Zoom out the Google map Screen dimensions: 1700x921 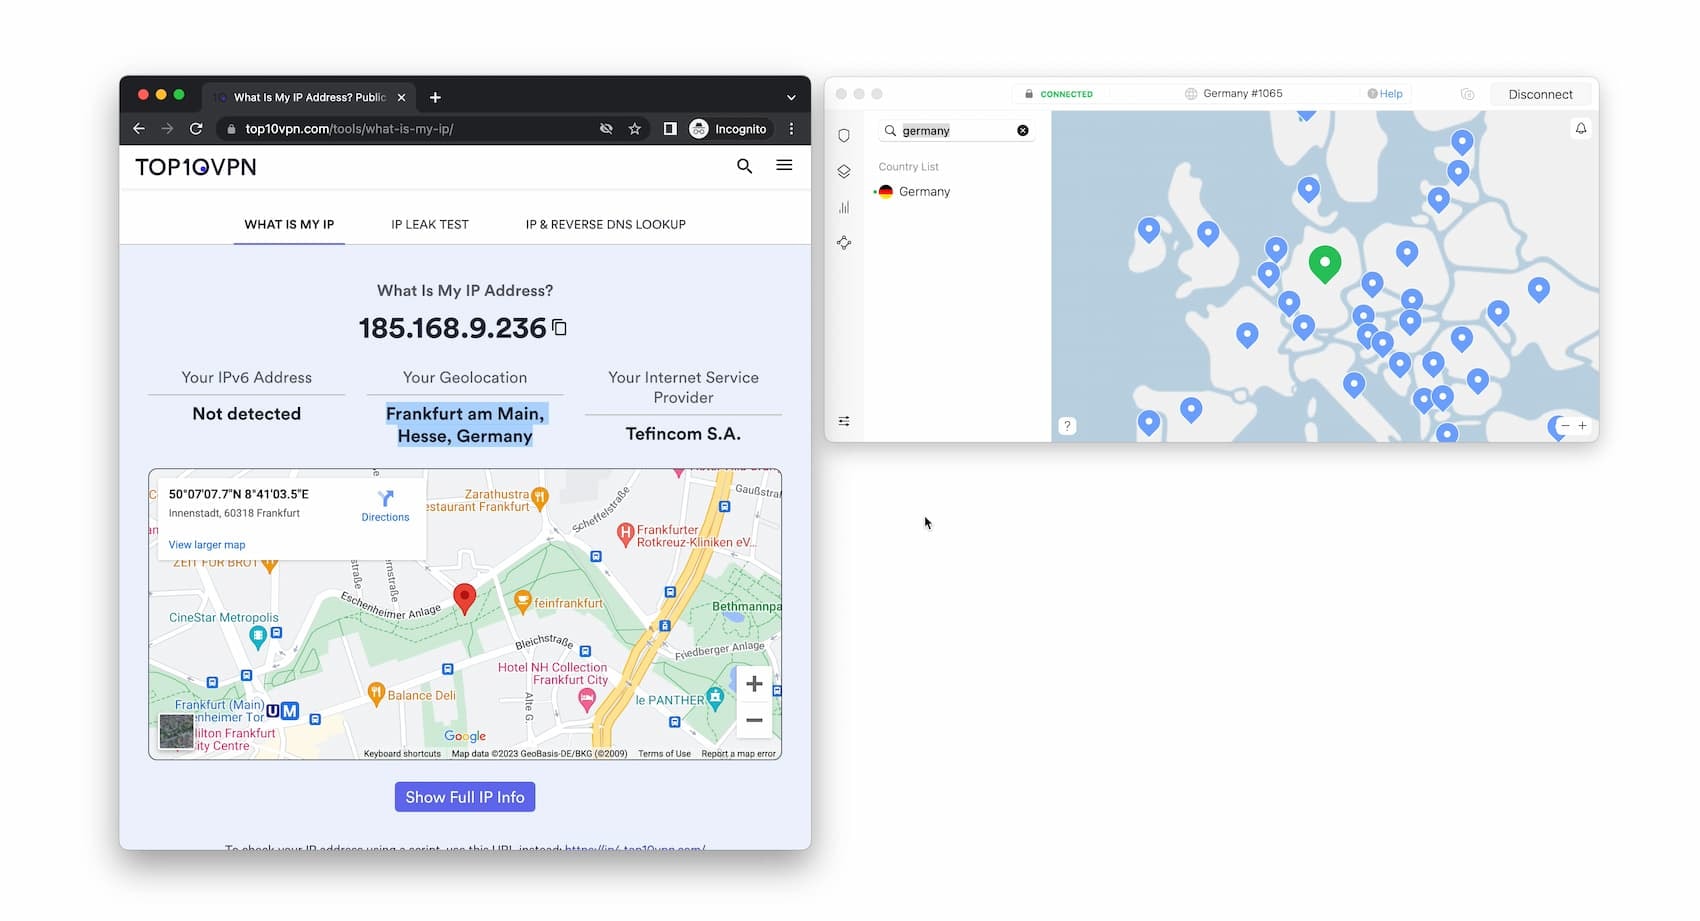(754, 720)
